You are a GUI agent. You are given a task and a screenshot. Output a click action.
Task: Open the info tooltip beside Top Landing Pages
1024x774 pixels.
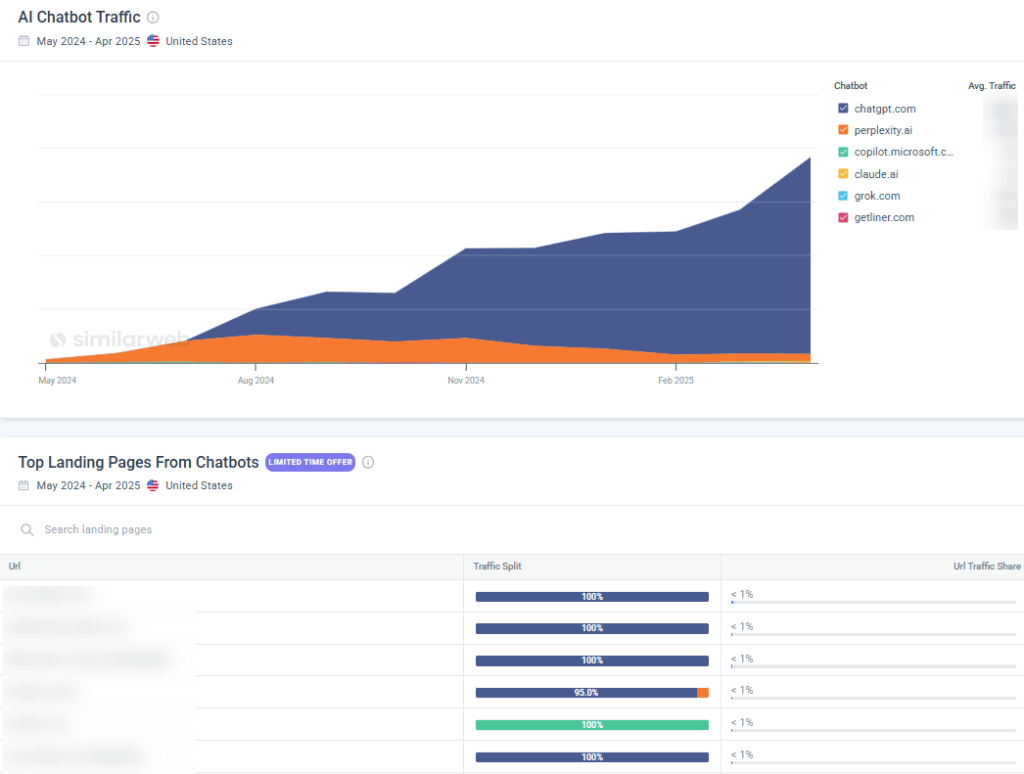(368, 462)
